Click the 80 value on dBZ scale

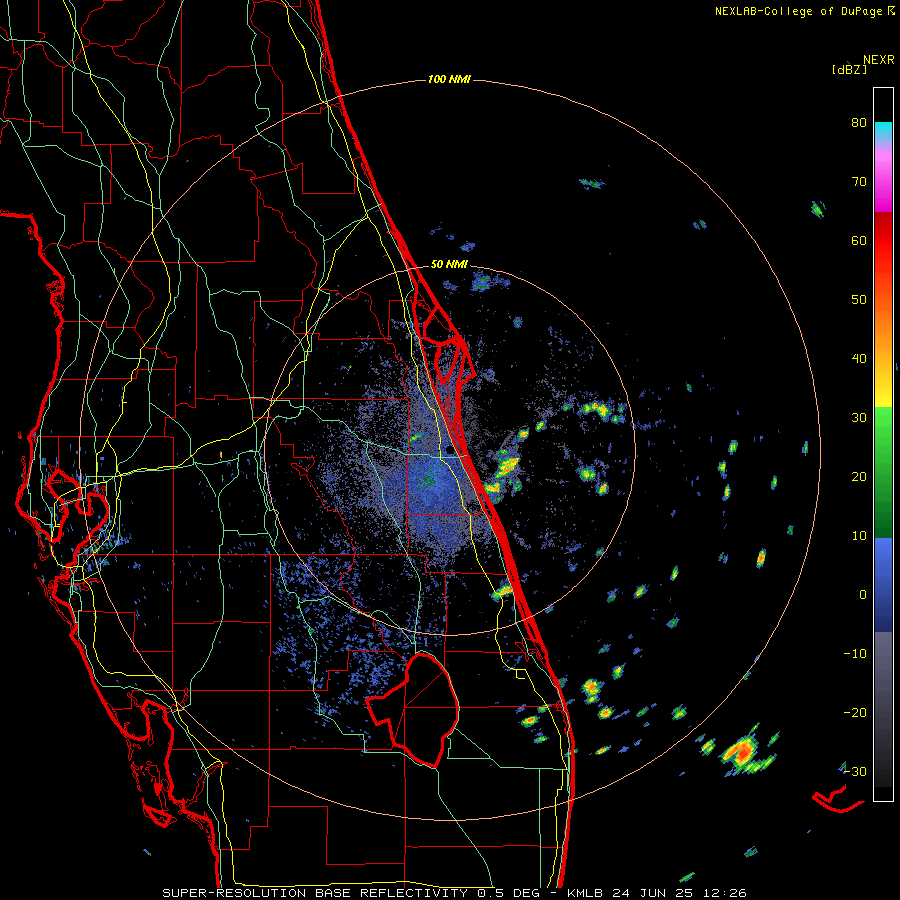point(859,123)
